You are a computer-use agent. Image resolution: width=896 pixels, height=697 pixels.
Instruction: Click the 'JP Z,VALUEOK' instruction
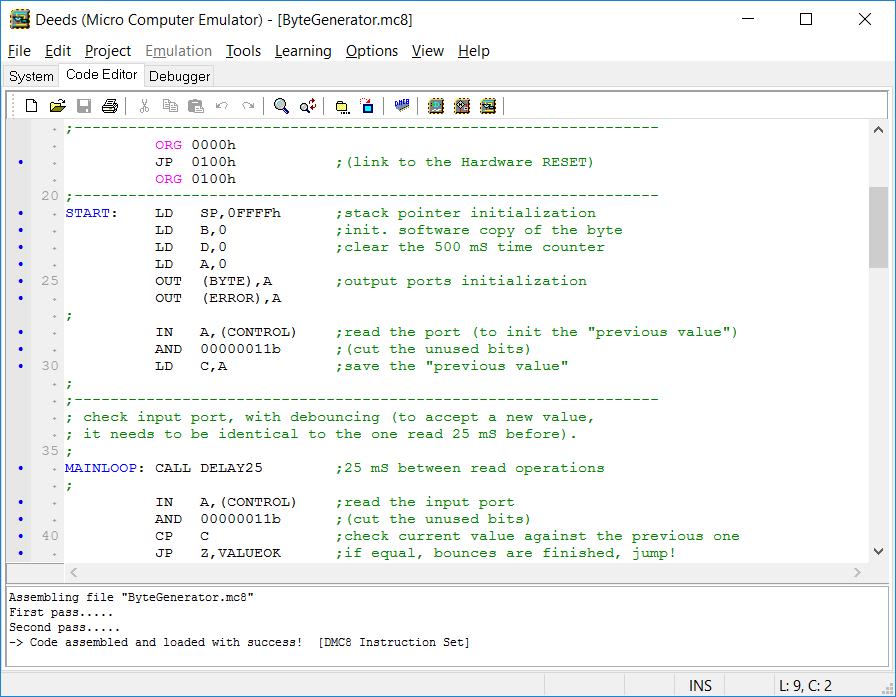point(218,553)
